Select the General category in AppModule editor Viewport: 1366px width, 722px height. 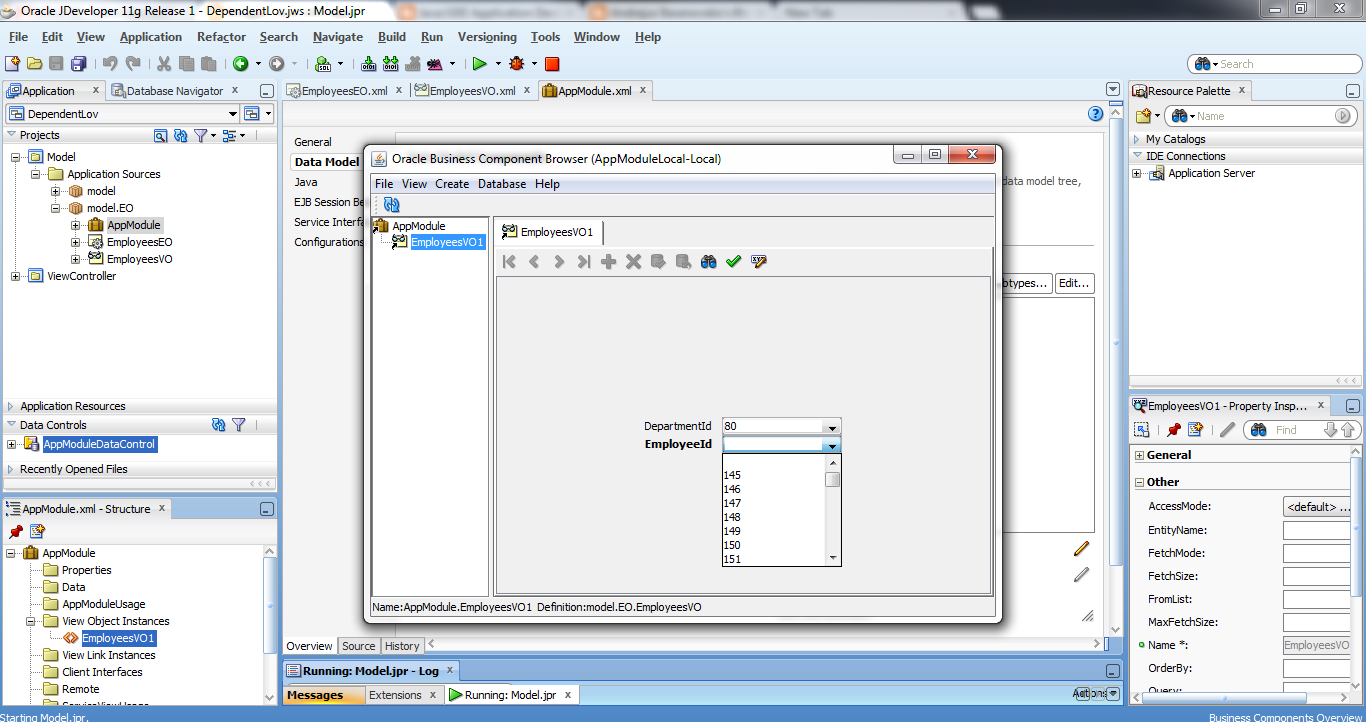click(313, 142)
